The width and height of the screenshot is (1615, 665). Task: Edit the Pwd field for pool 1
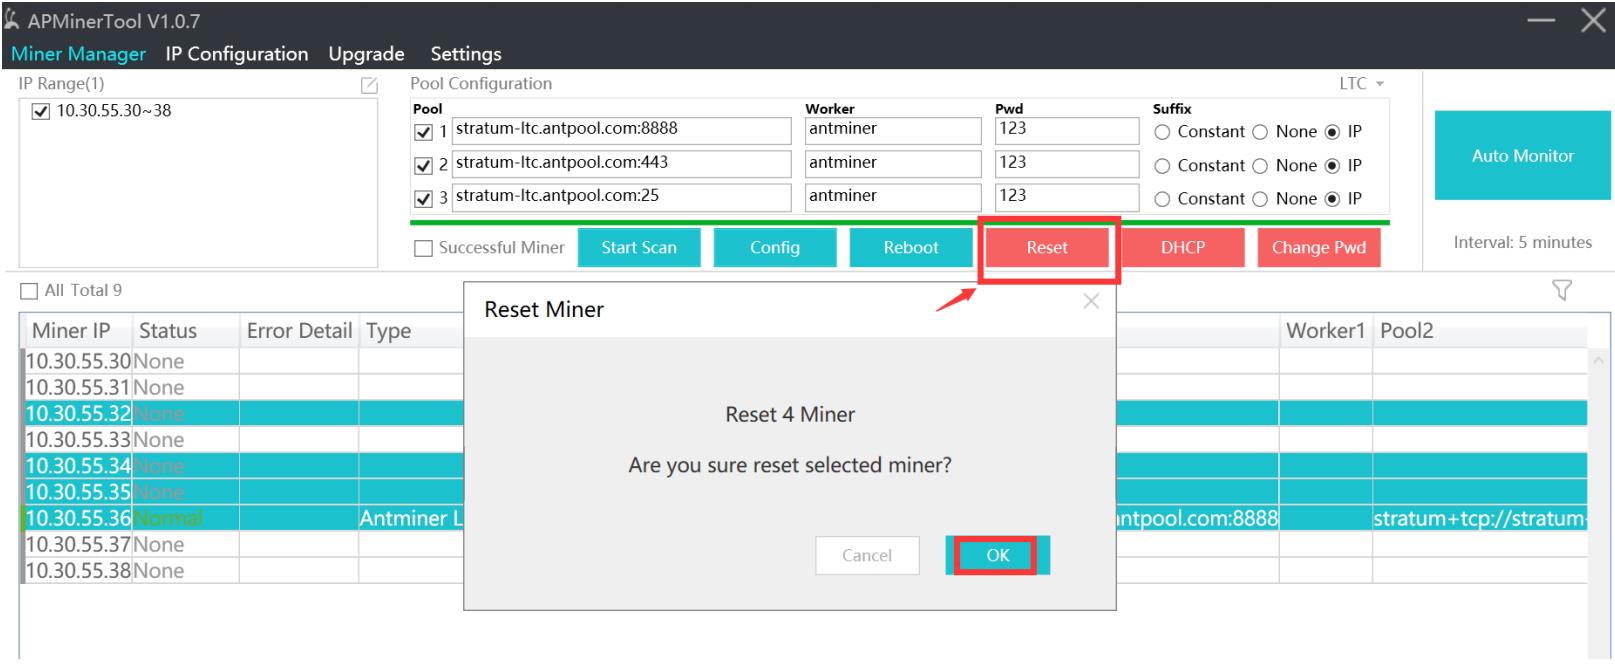(x=1066, y=130)
